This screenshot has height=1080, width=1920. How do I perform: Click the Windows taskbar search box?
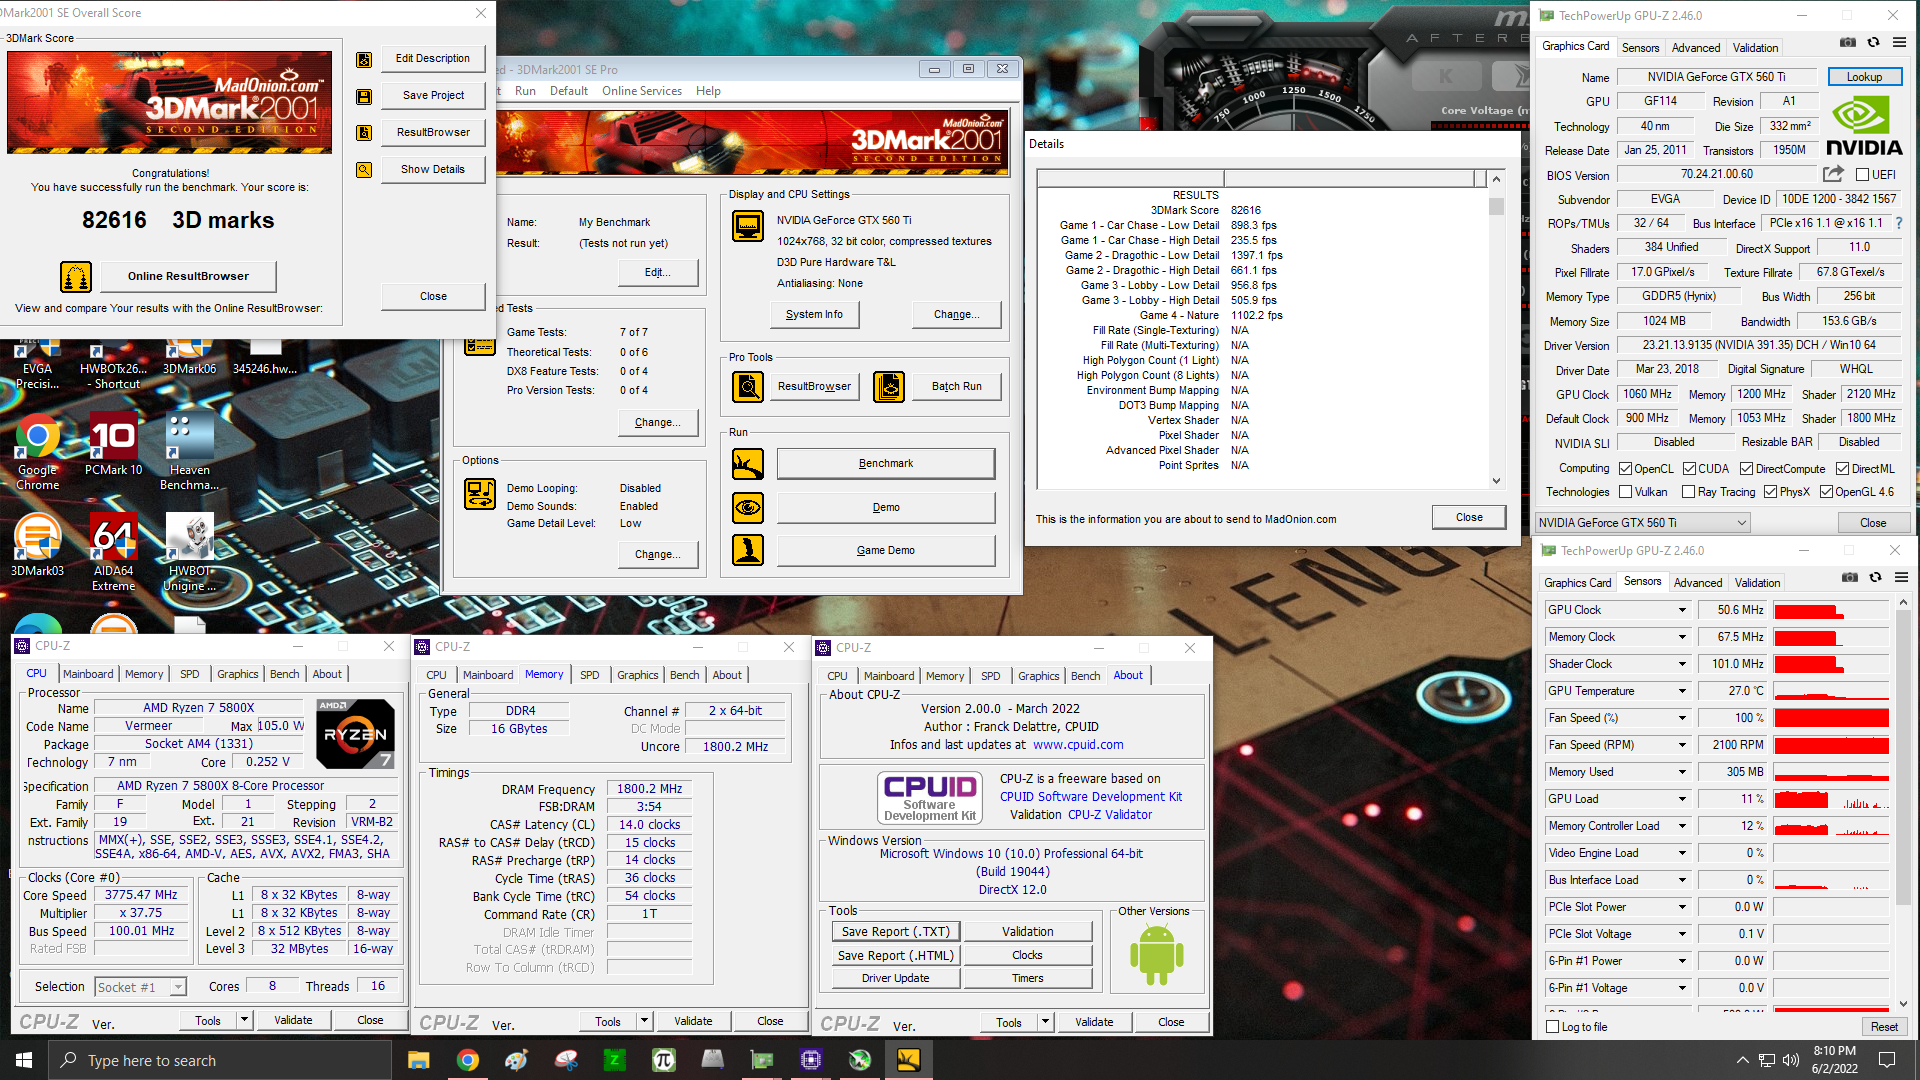tap(220, 1060)
